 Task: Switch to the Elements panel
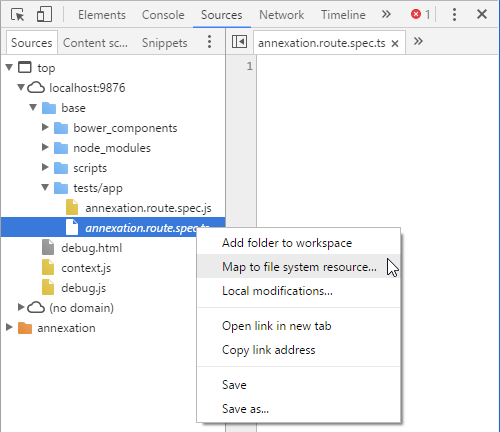point(102,15)
